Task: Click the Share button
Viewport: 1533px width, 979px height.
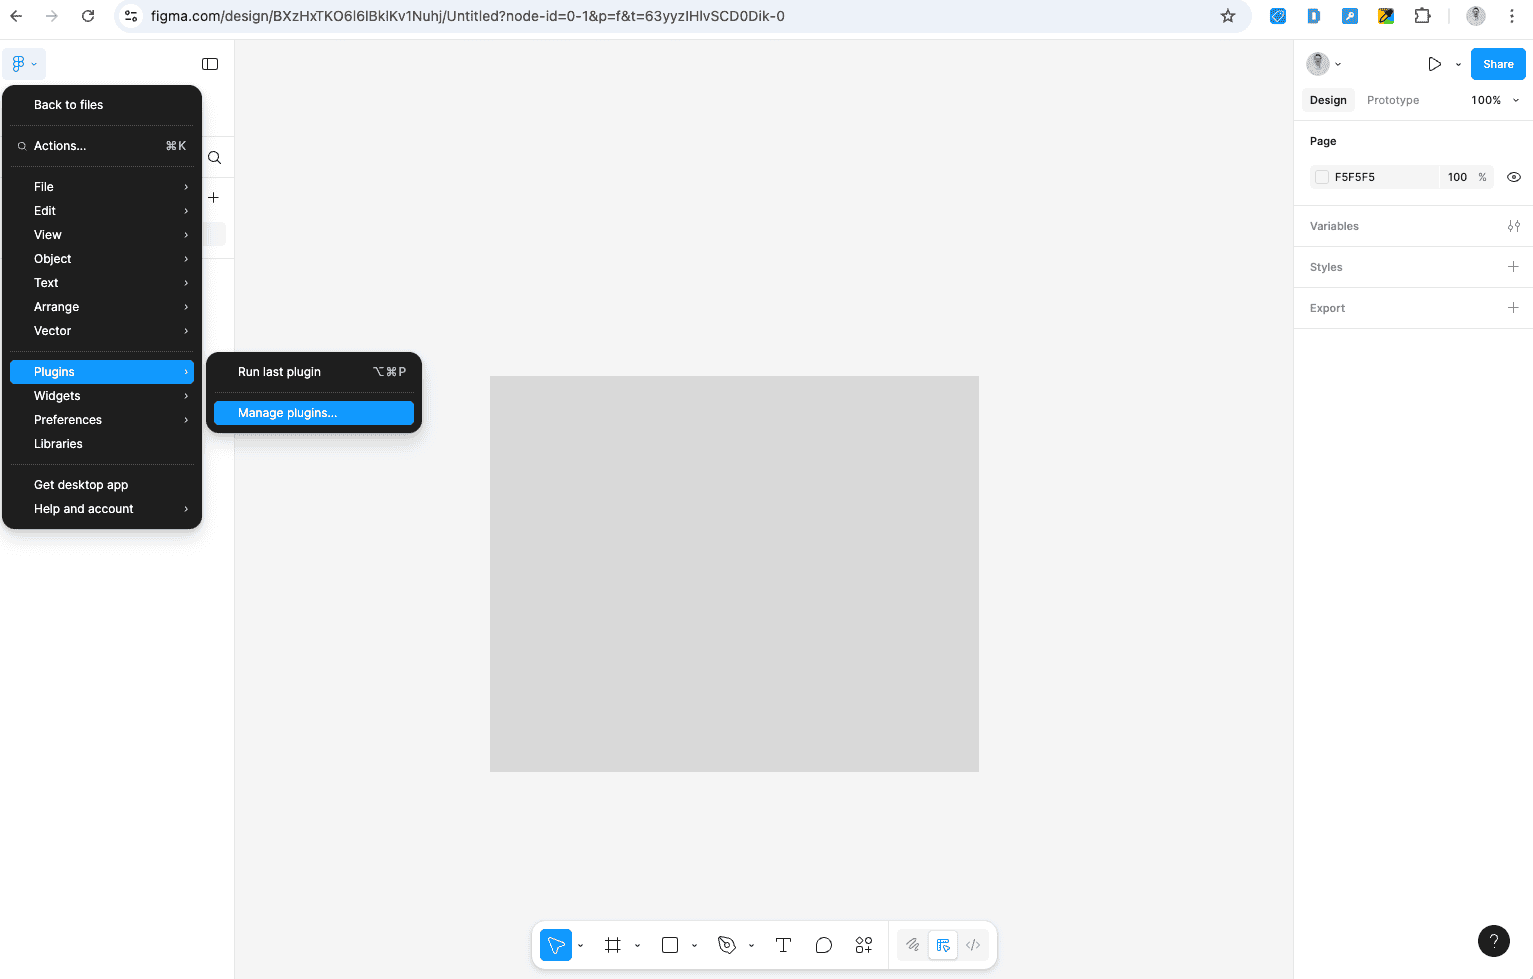Action: coord(1497,63)
